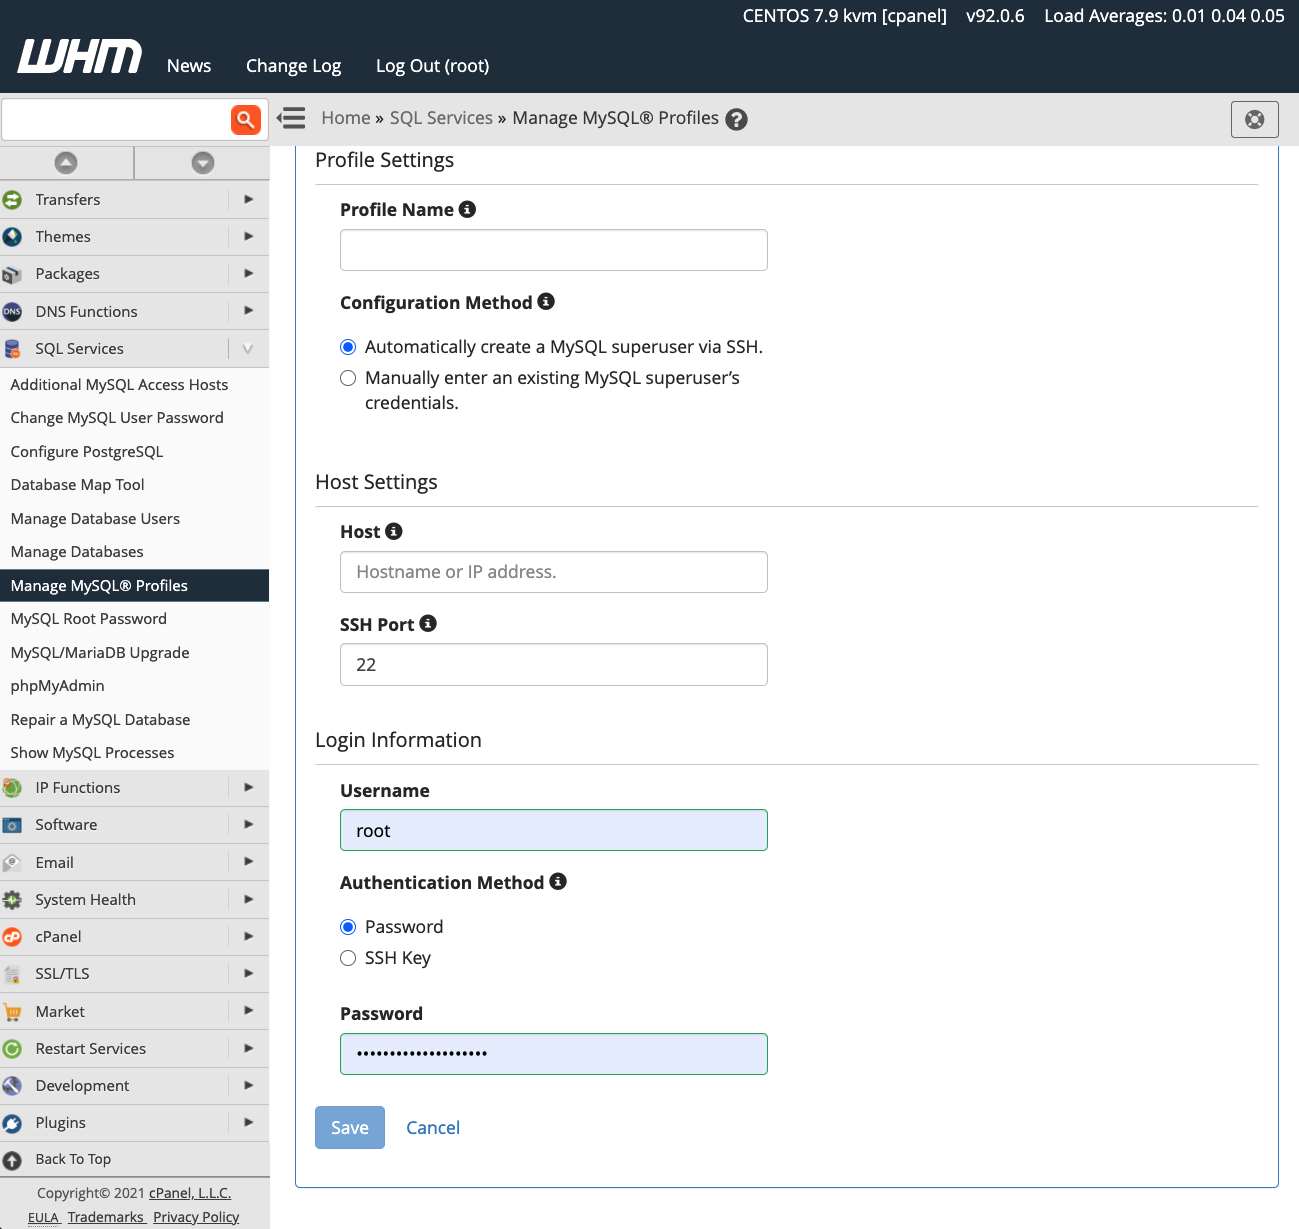
Task: Expand the Transfers sidebar section
Action: pyautogui.click(x=248, y=199)
